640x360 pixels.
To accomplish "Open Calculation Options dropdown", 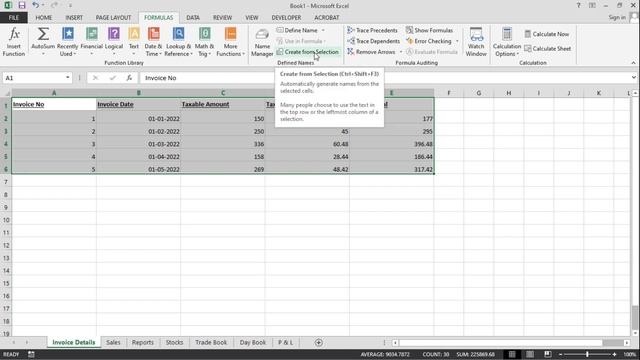I will click(x=507, y=42).
